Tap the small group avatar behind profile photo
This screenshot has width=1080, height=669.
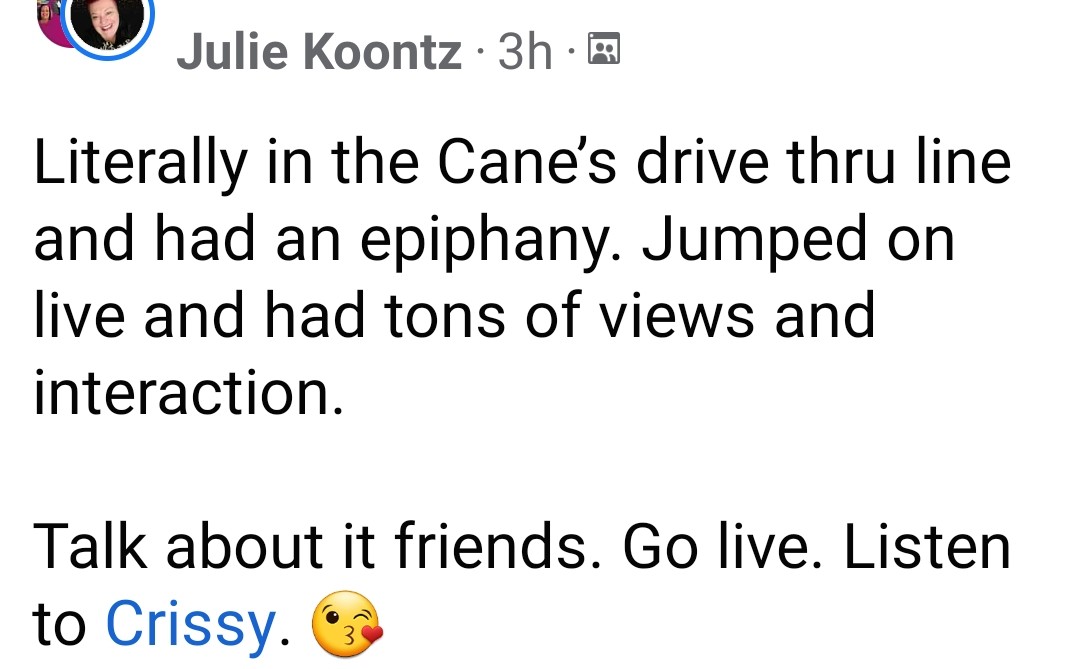tap(50, 22)
